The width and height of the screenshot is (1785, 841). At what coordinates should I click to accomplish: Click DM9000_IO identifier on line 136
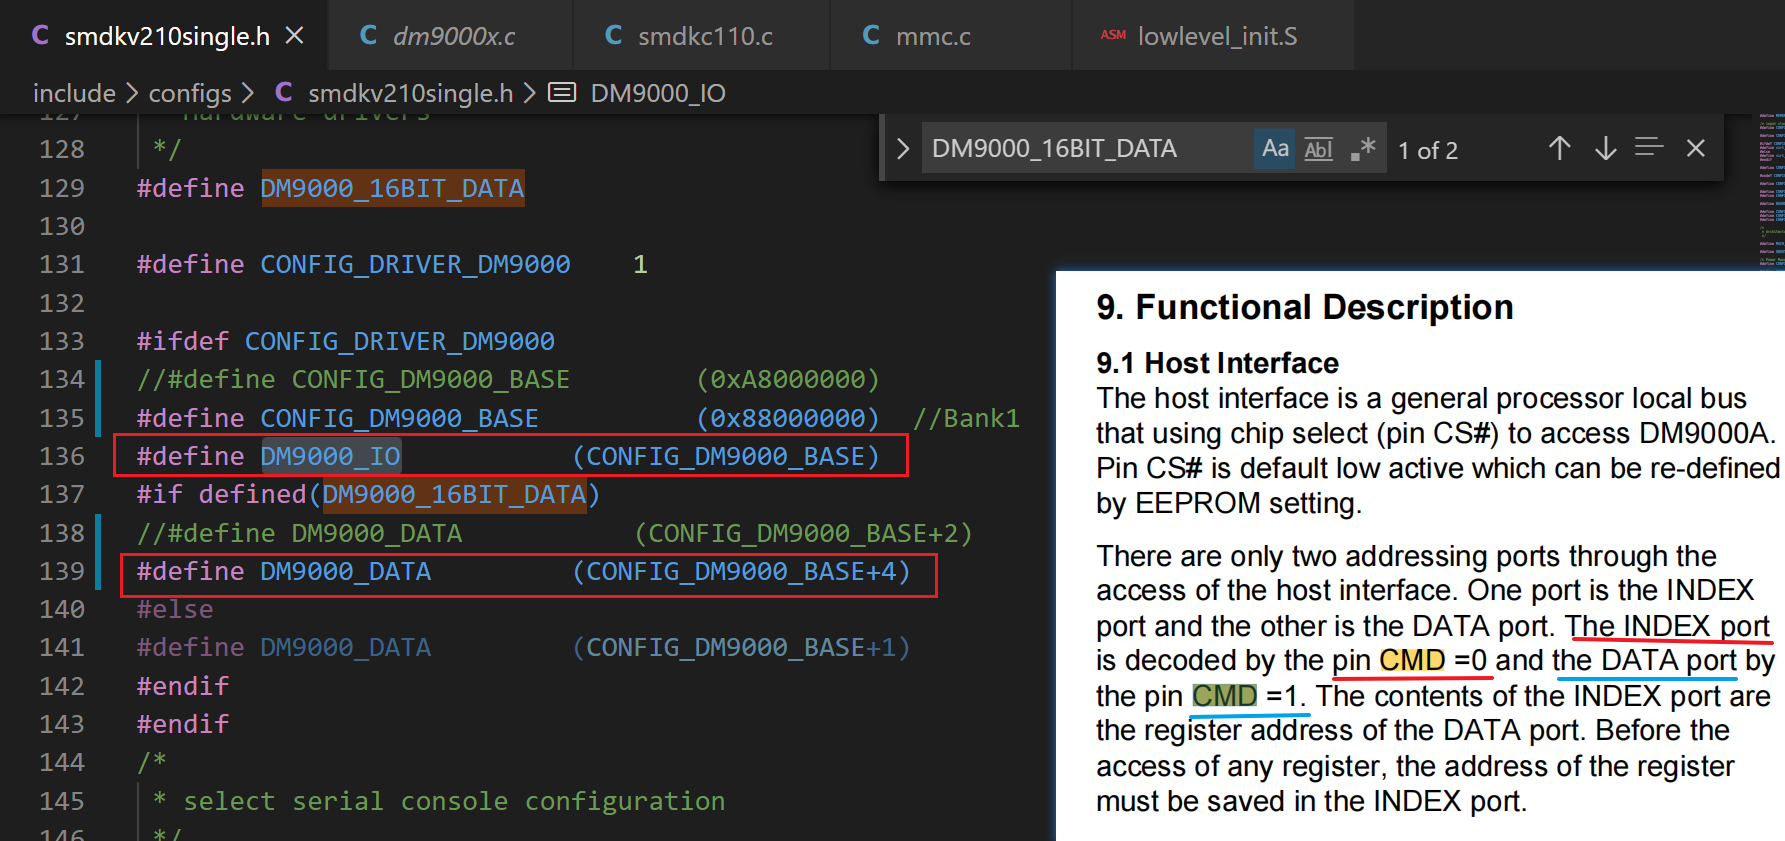(x=331, y=456)
